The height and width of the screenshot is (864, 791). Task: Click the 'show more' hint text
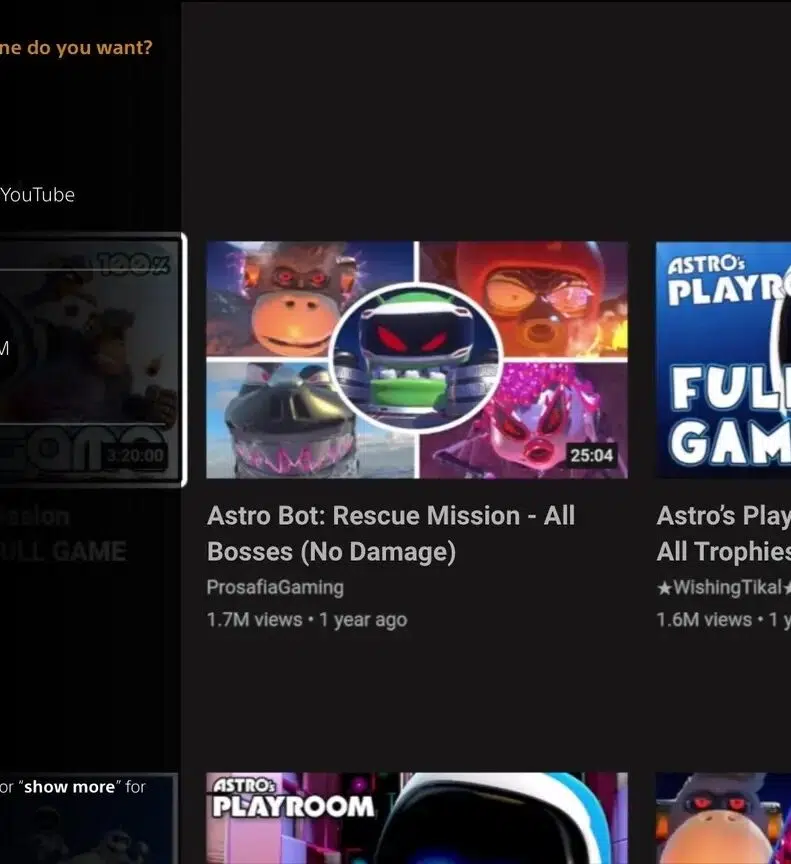69,787
